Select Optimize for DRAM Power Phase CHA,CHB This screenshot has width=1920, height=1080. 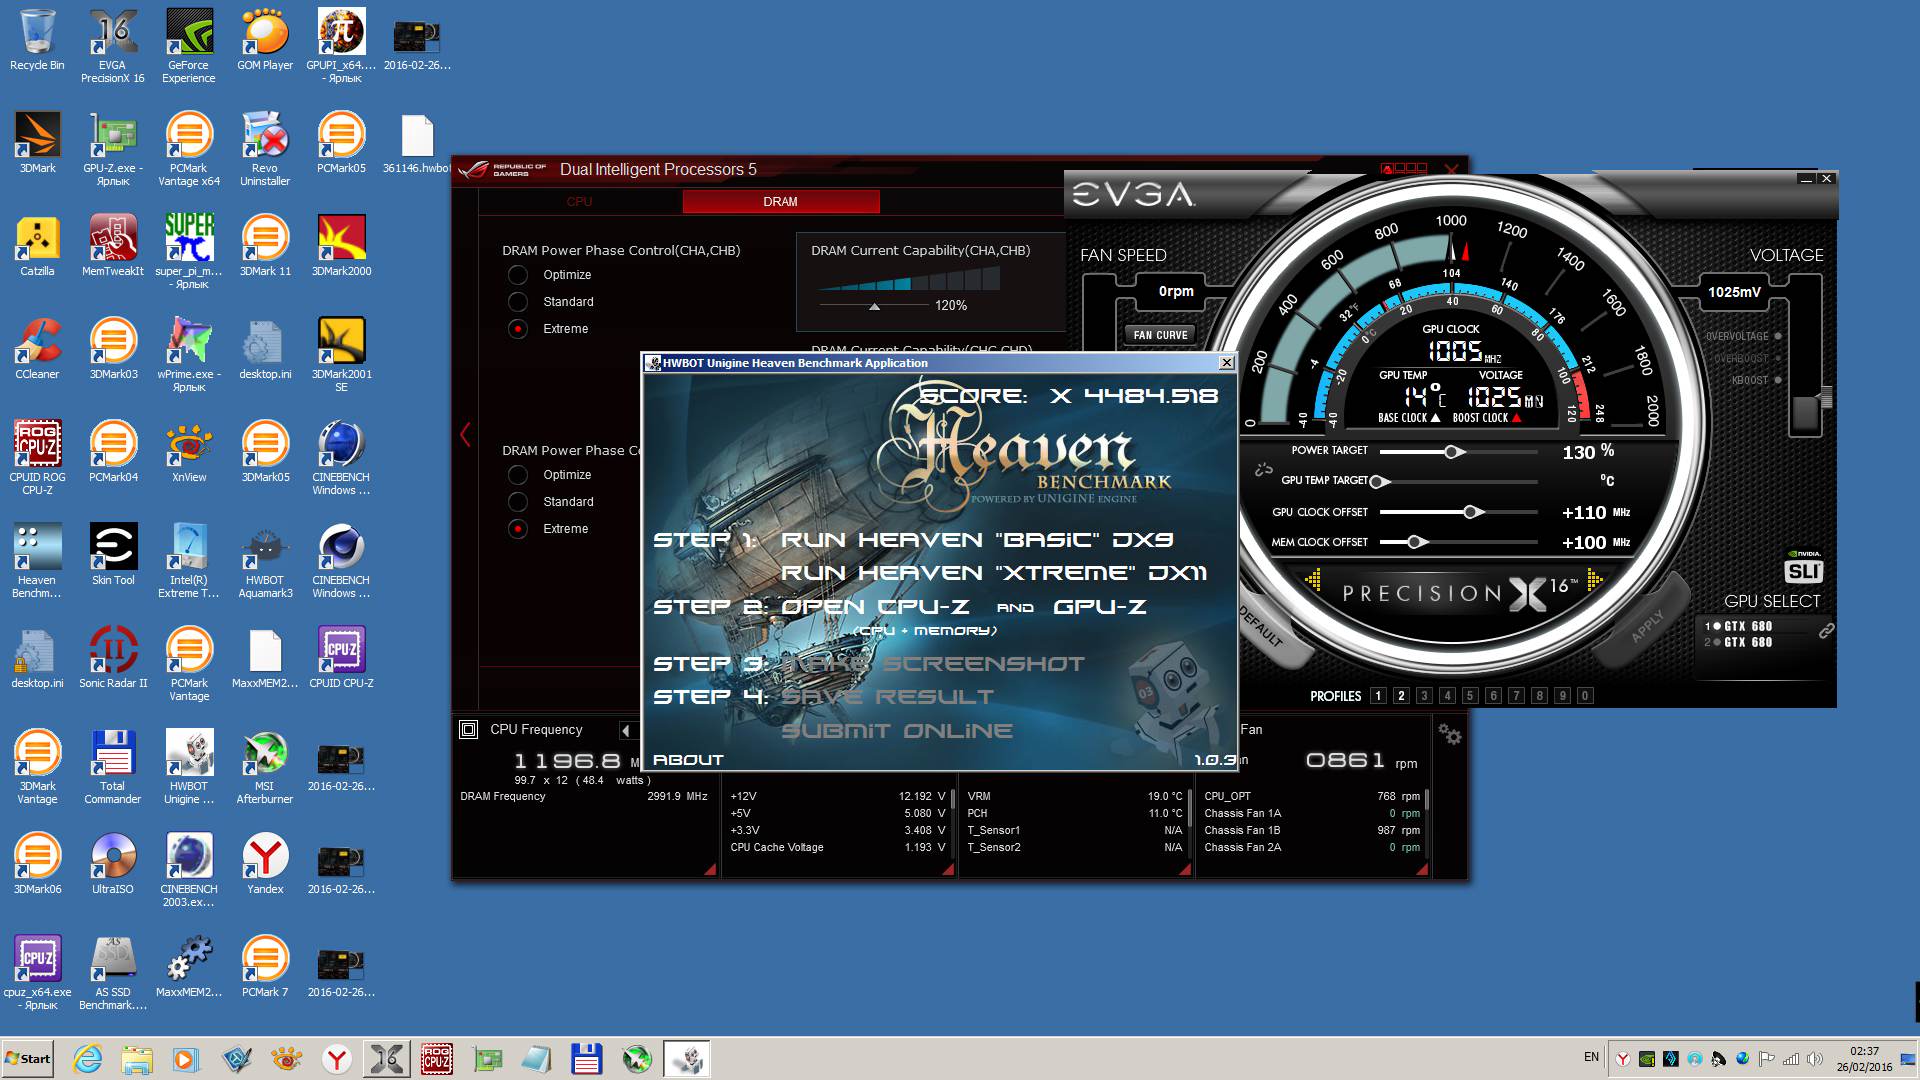pyautogui.click(x=517, y=275)
